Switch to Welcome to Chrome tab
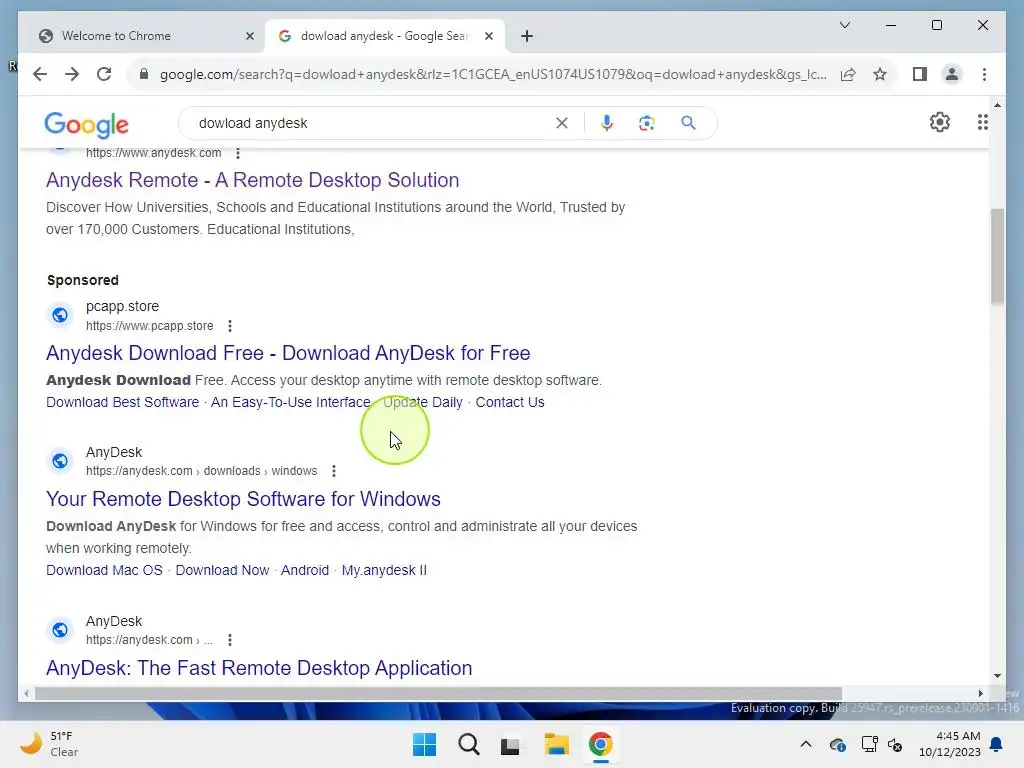 coord(142,36)
